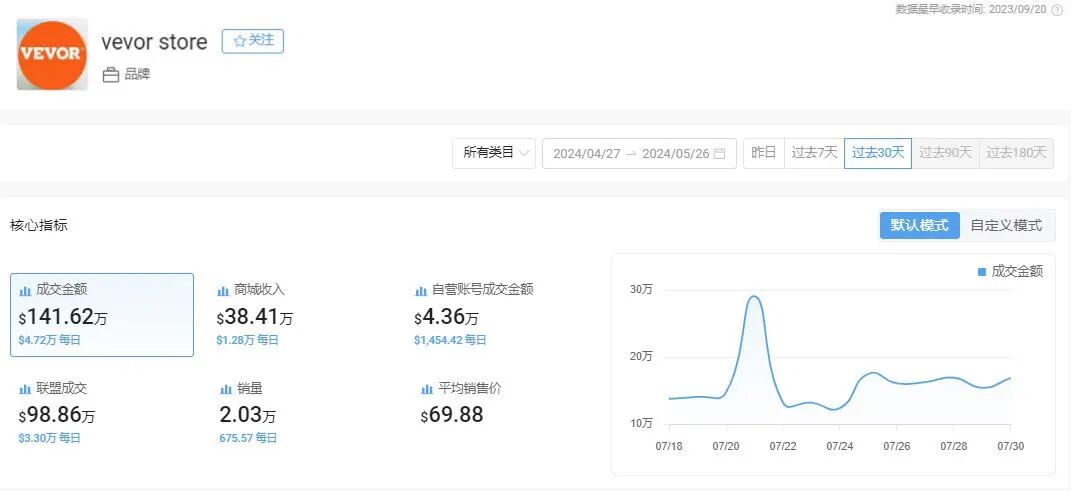Click the blue legend square in chart
The height and width of the screenshot is (491, 1071).
click(x=982, y=272)
